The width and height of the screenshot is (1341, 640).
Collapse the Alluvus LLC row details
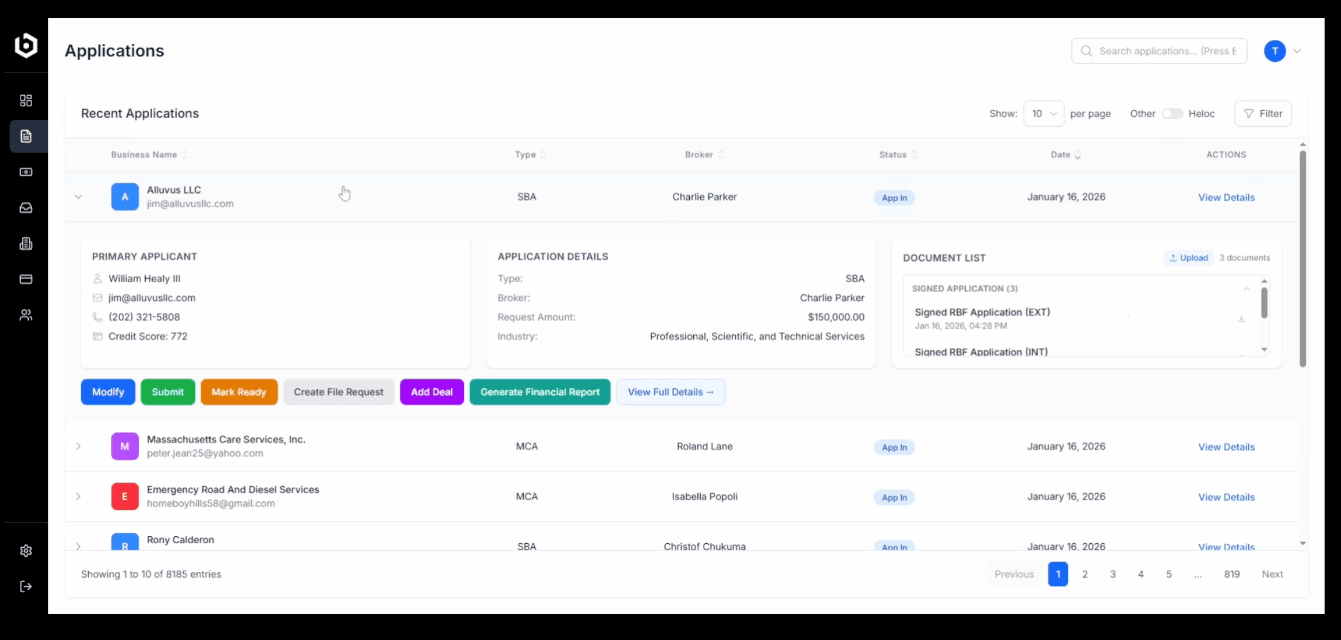[78, 197]
